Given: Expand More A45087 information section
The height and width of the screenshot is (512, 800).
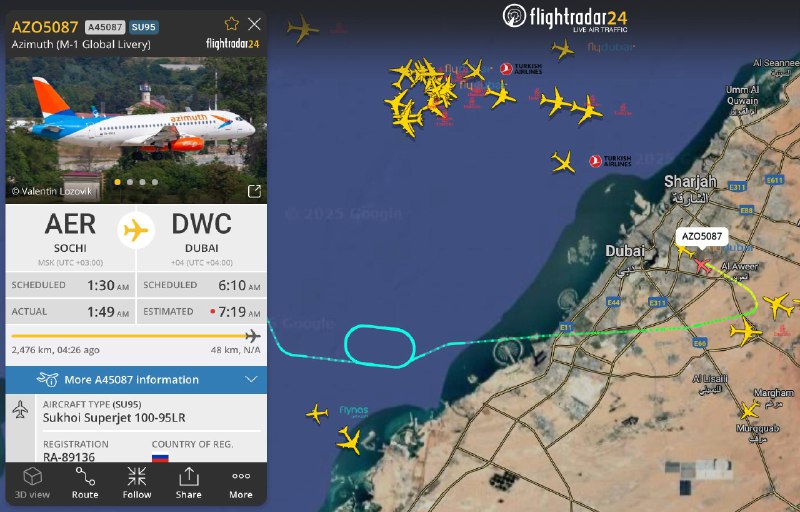Looking at the screenshot, I should pyautogui.click(x=136, y=379).
